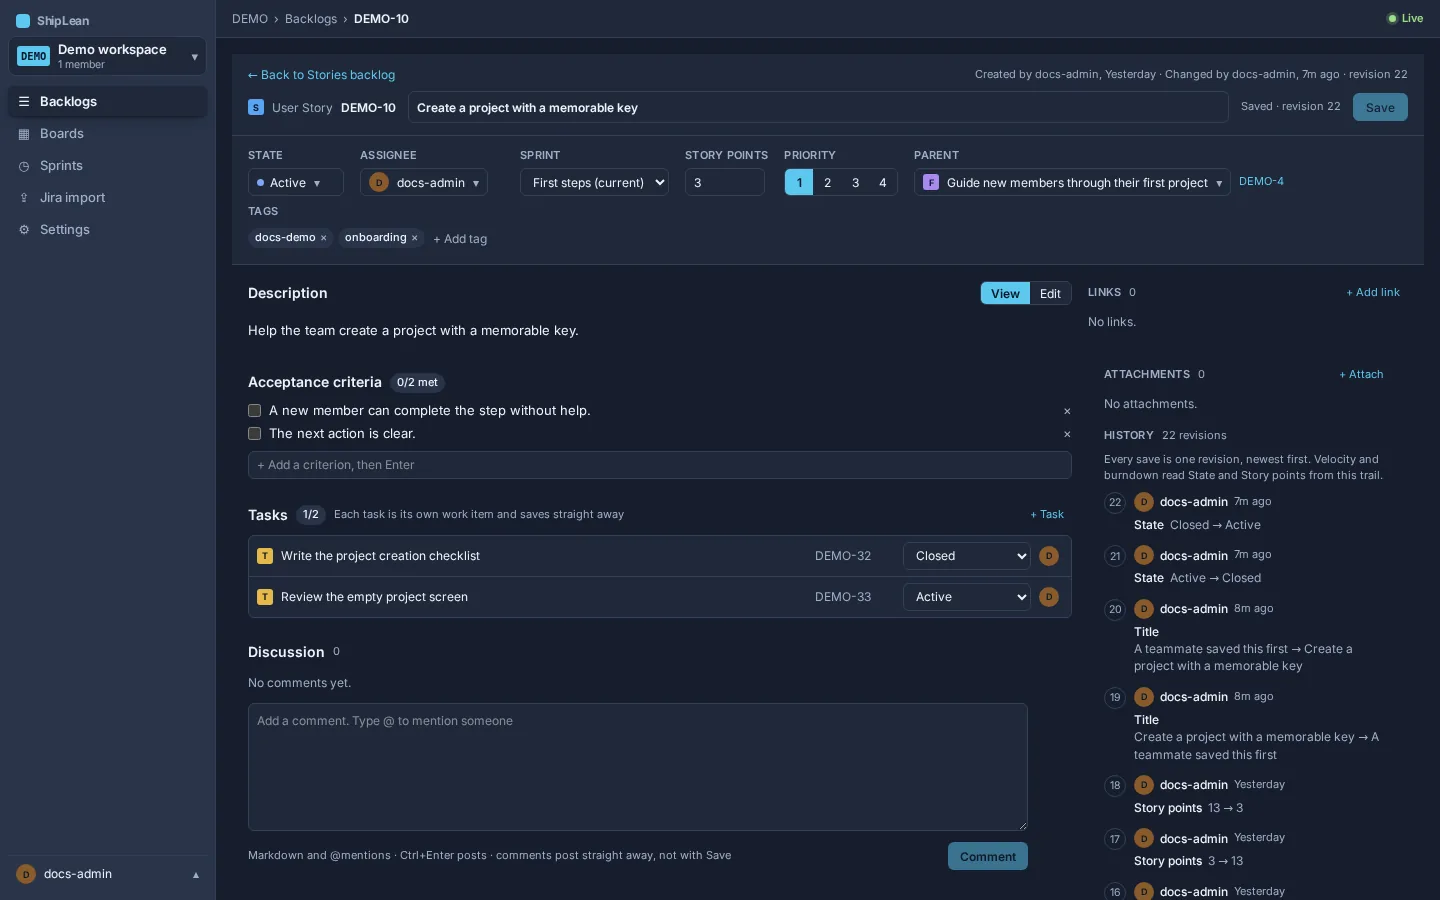Save the work item
This screenshot has height=900, width=1440.
click(1380, 107)
